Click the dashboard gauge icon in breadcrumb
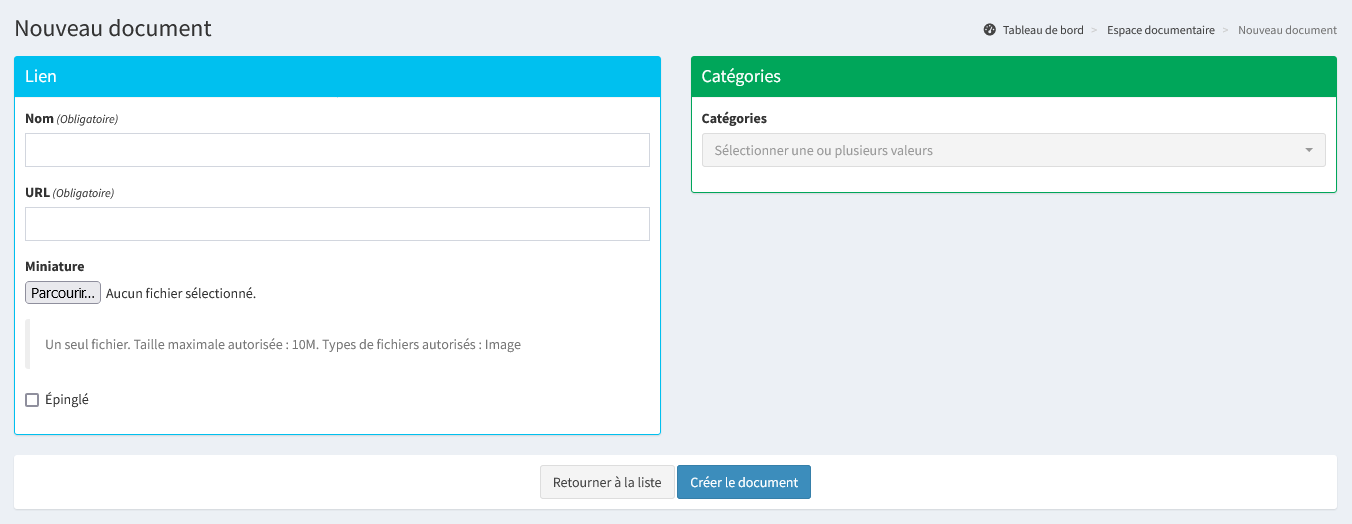 coord(990,30)
